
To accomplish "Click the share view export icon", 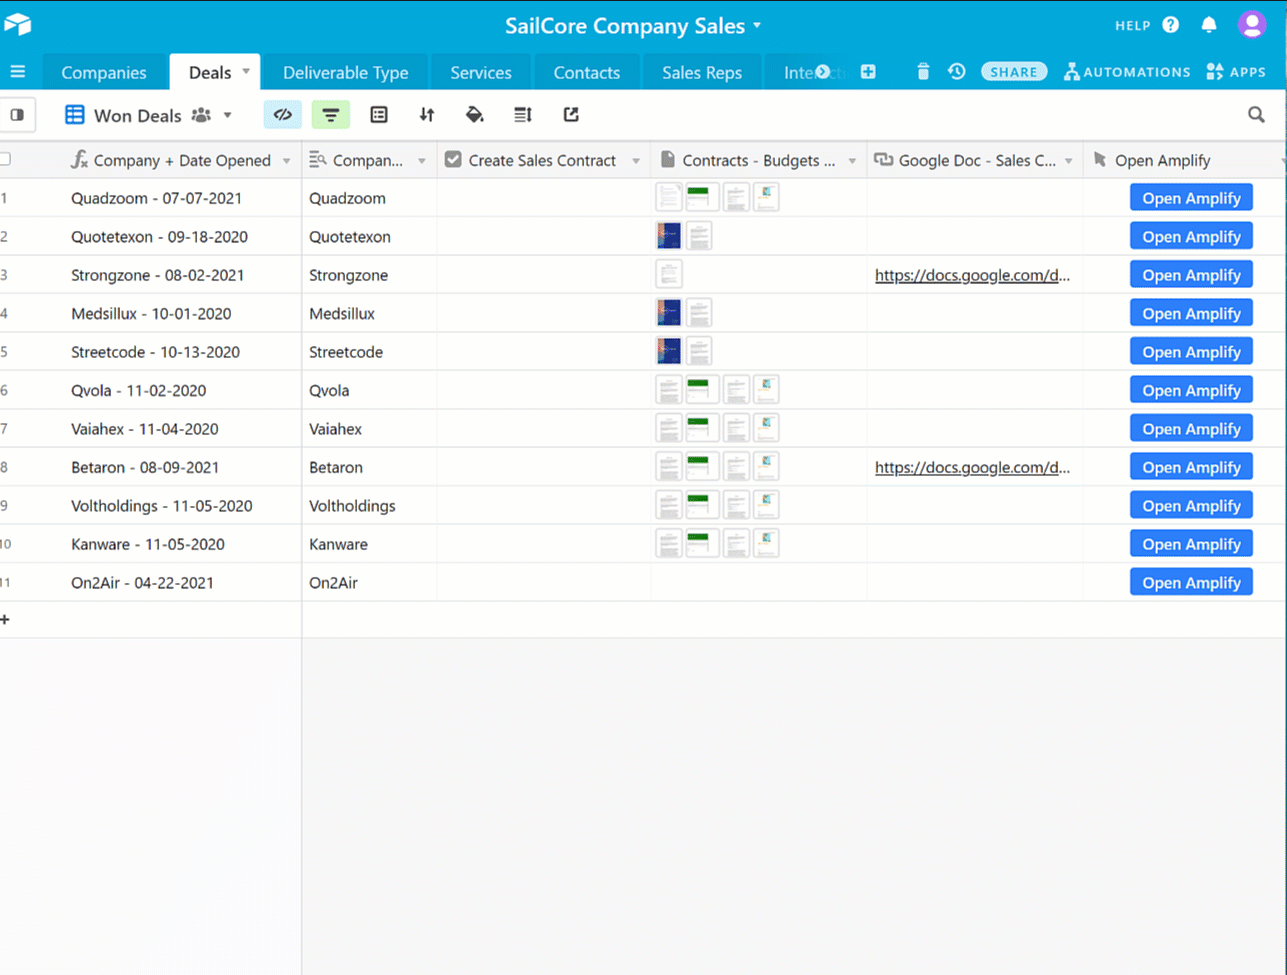I will coord(571,115).
